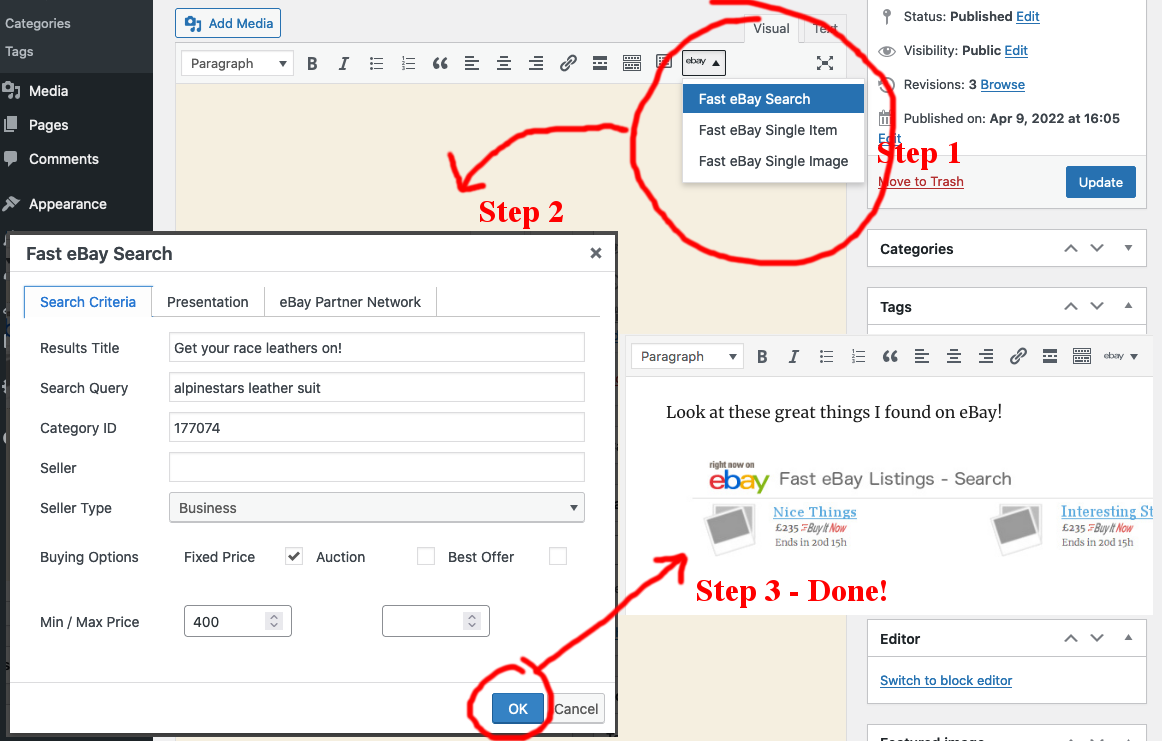Viewport: 1162px width, 741px height.
Task: Open the eBay Partner Network tab
Action: pyautogui.click(x=350, y=302)
